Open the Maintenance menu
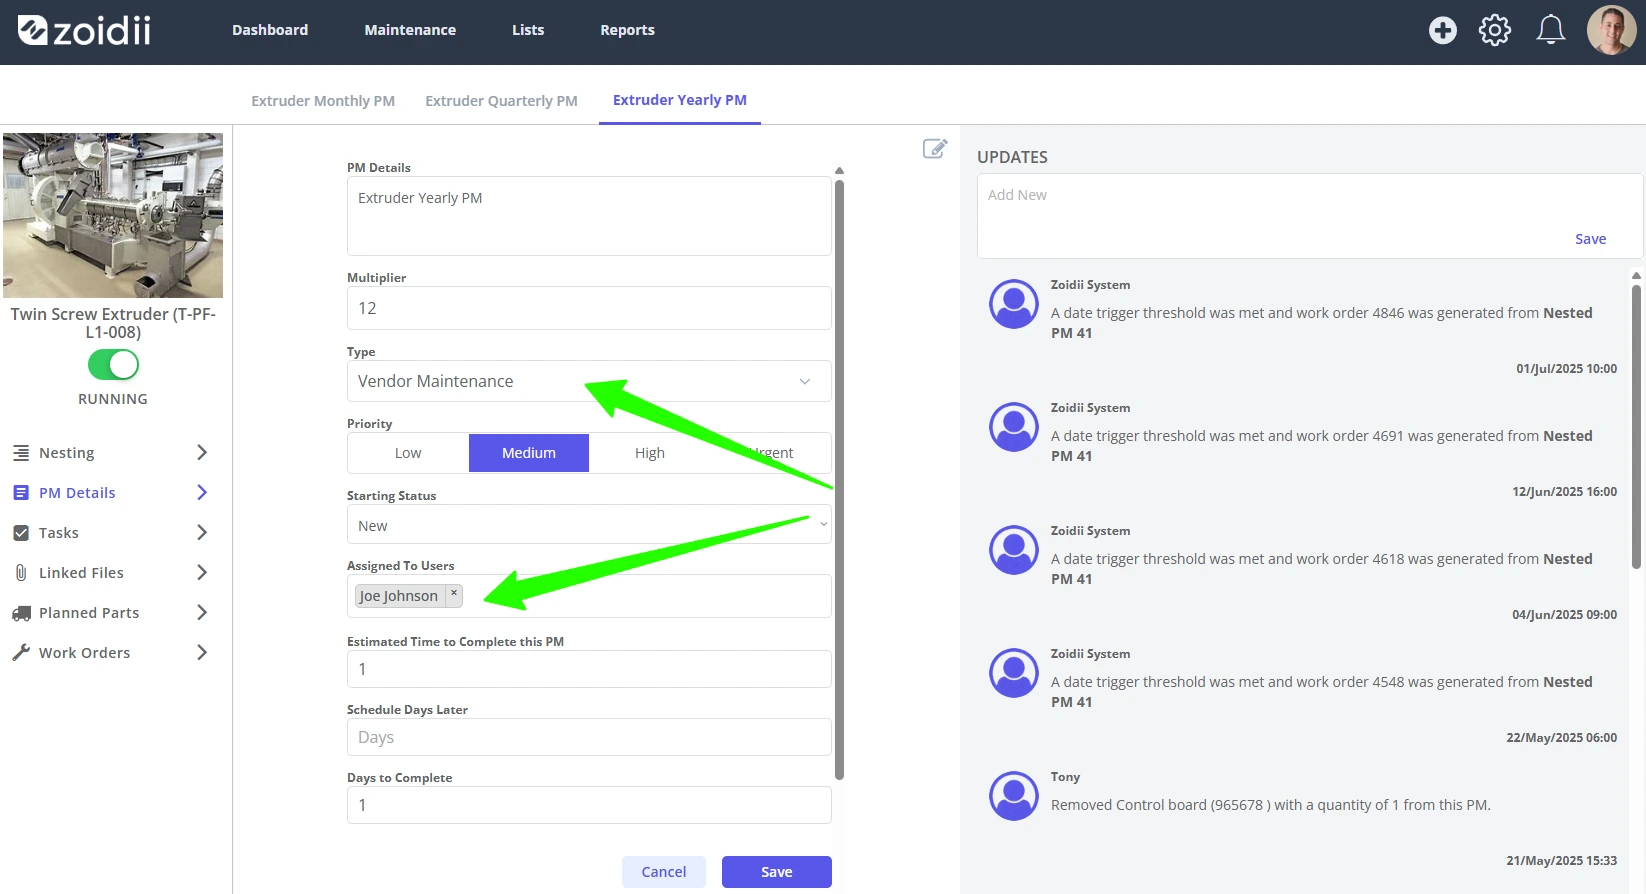The height and width of the screenshot is (894, 1646). click(410, 30)
